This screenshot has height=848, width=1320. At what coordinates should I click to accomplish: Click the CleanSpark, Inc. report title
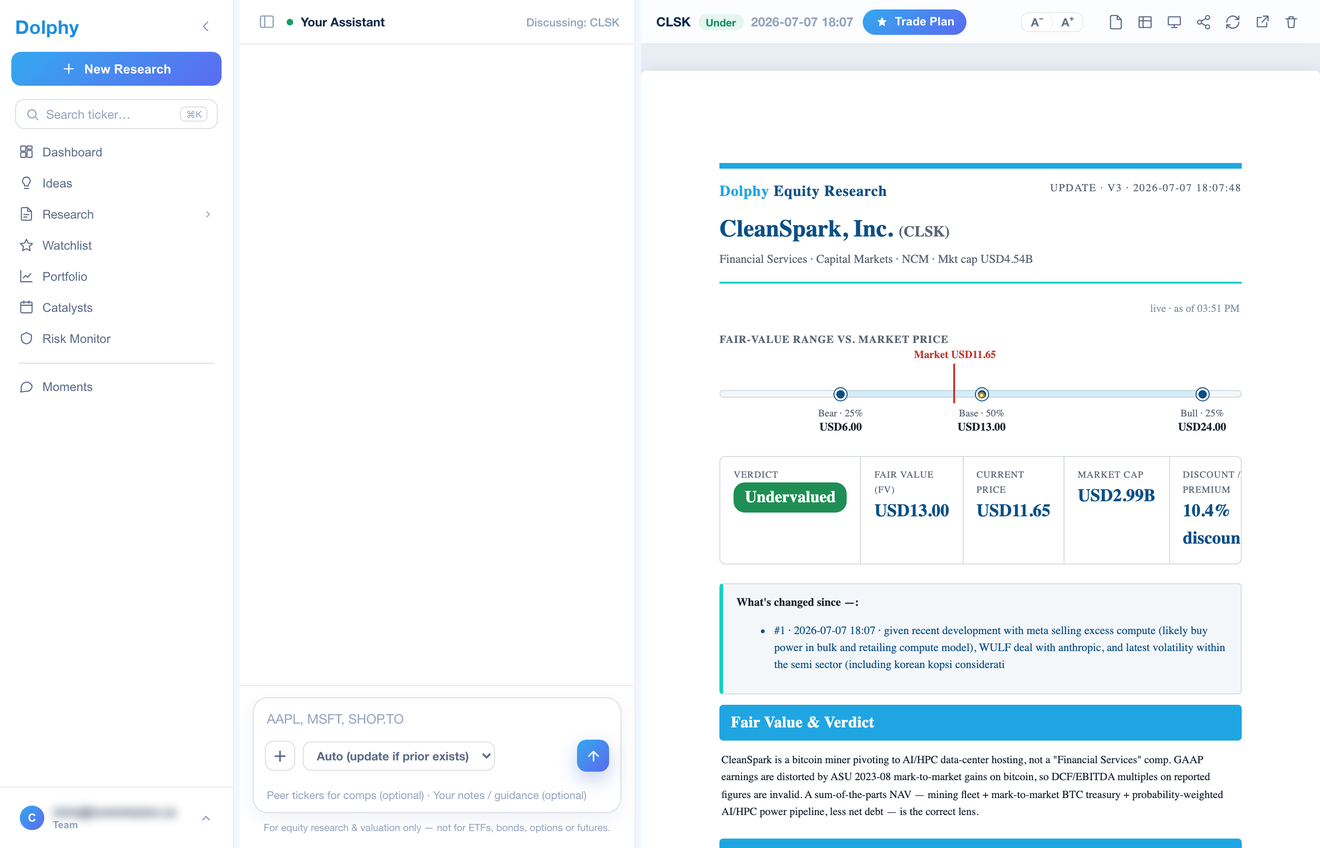point(806,229)
